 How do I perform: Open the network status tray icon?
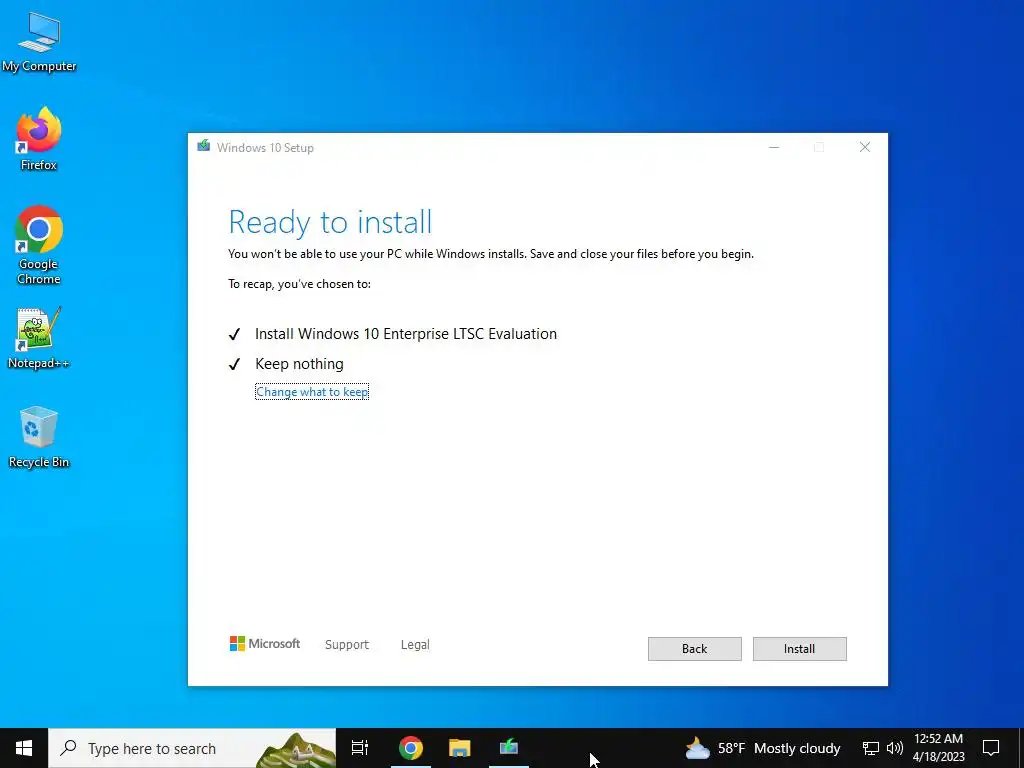[871, 748]
